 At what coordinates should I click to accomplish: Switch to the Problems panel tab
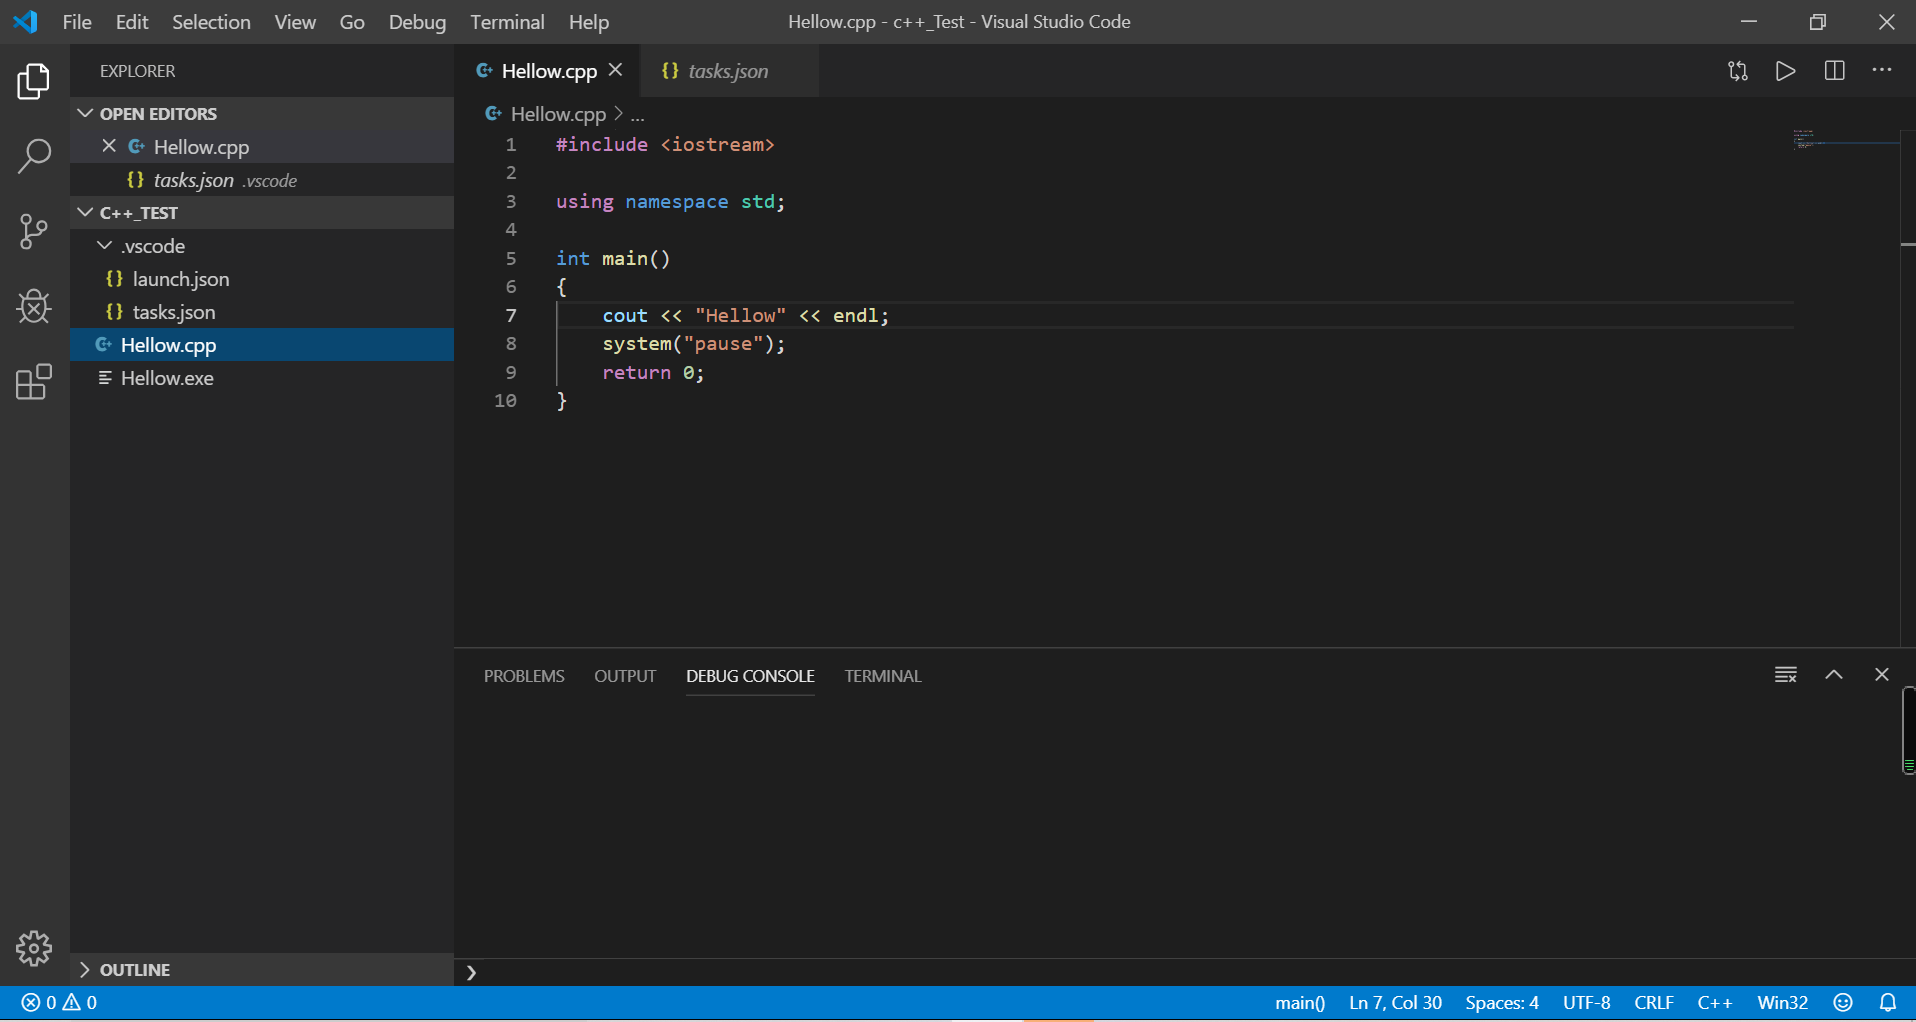(524, 676)
